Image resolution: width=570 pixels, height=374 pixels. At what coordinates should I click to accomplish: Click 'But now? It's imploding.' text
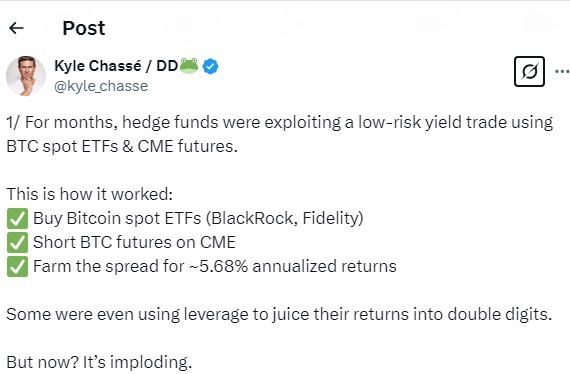point(99,362)
